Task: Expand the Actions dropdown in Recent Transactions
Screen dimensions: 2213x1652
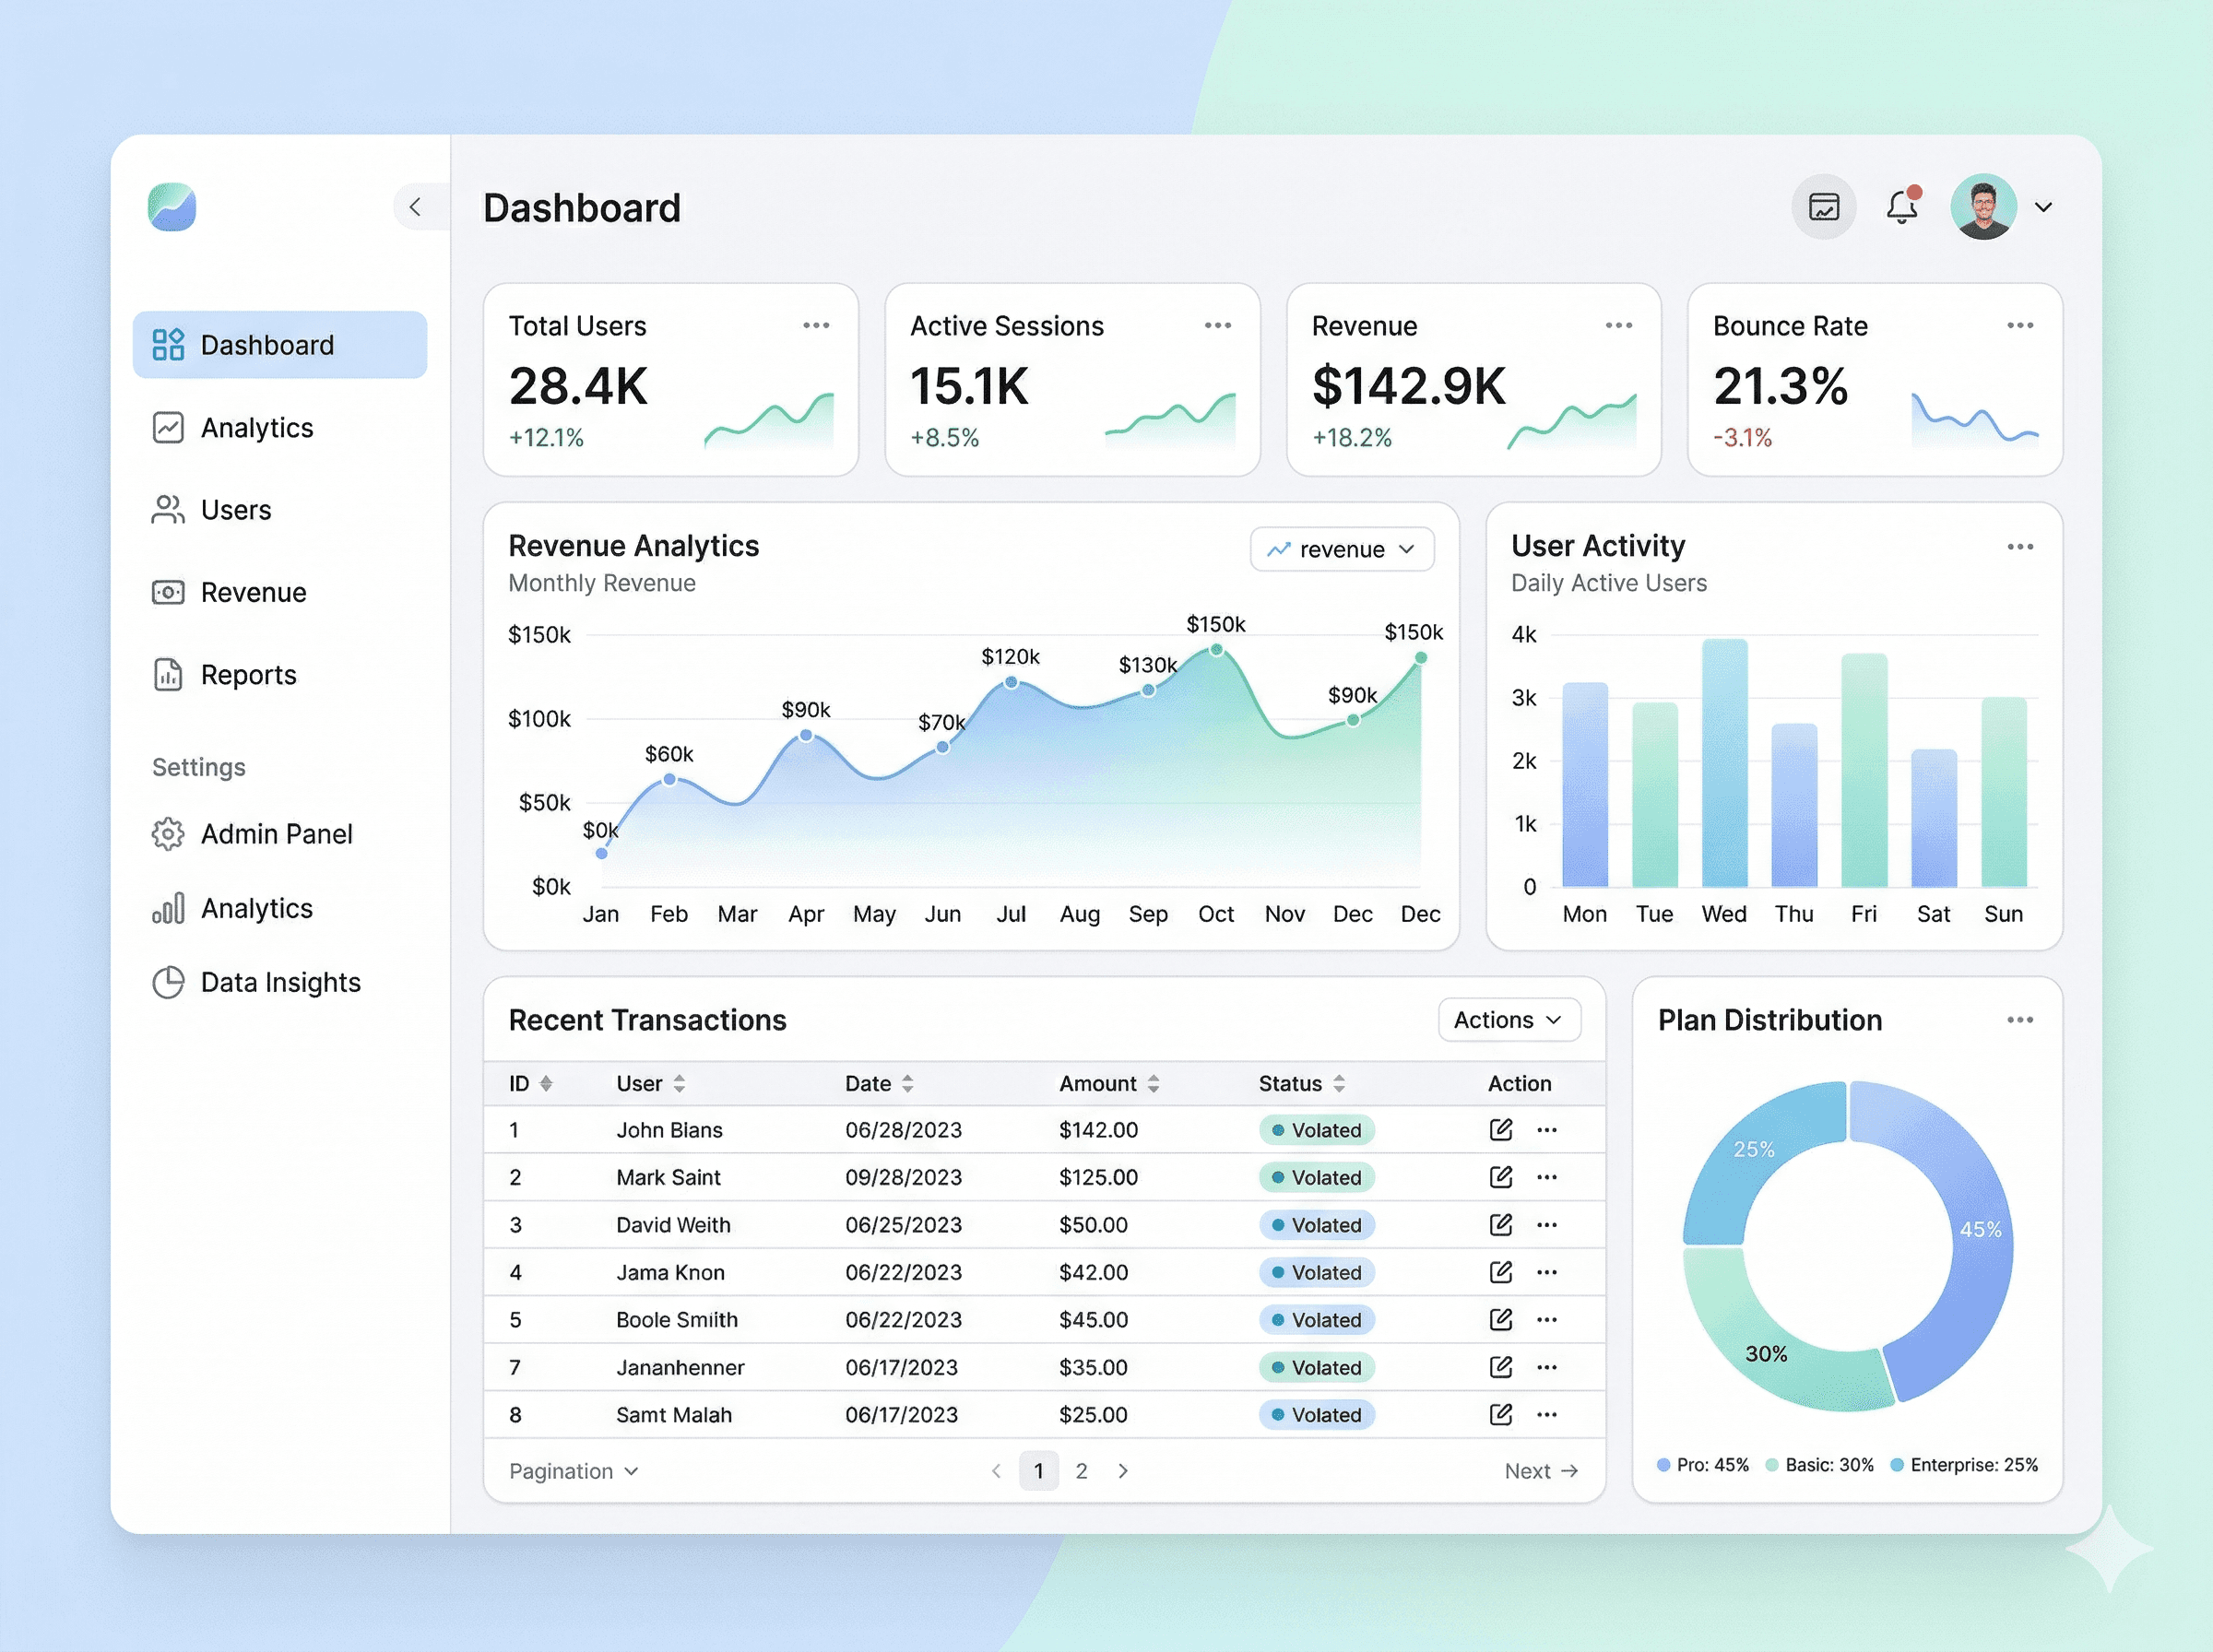Action: [1508, 1020]
